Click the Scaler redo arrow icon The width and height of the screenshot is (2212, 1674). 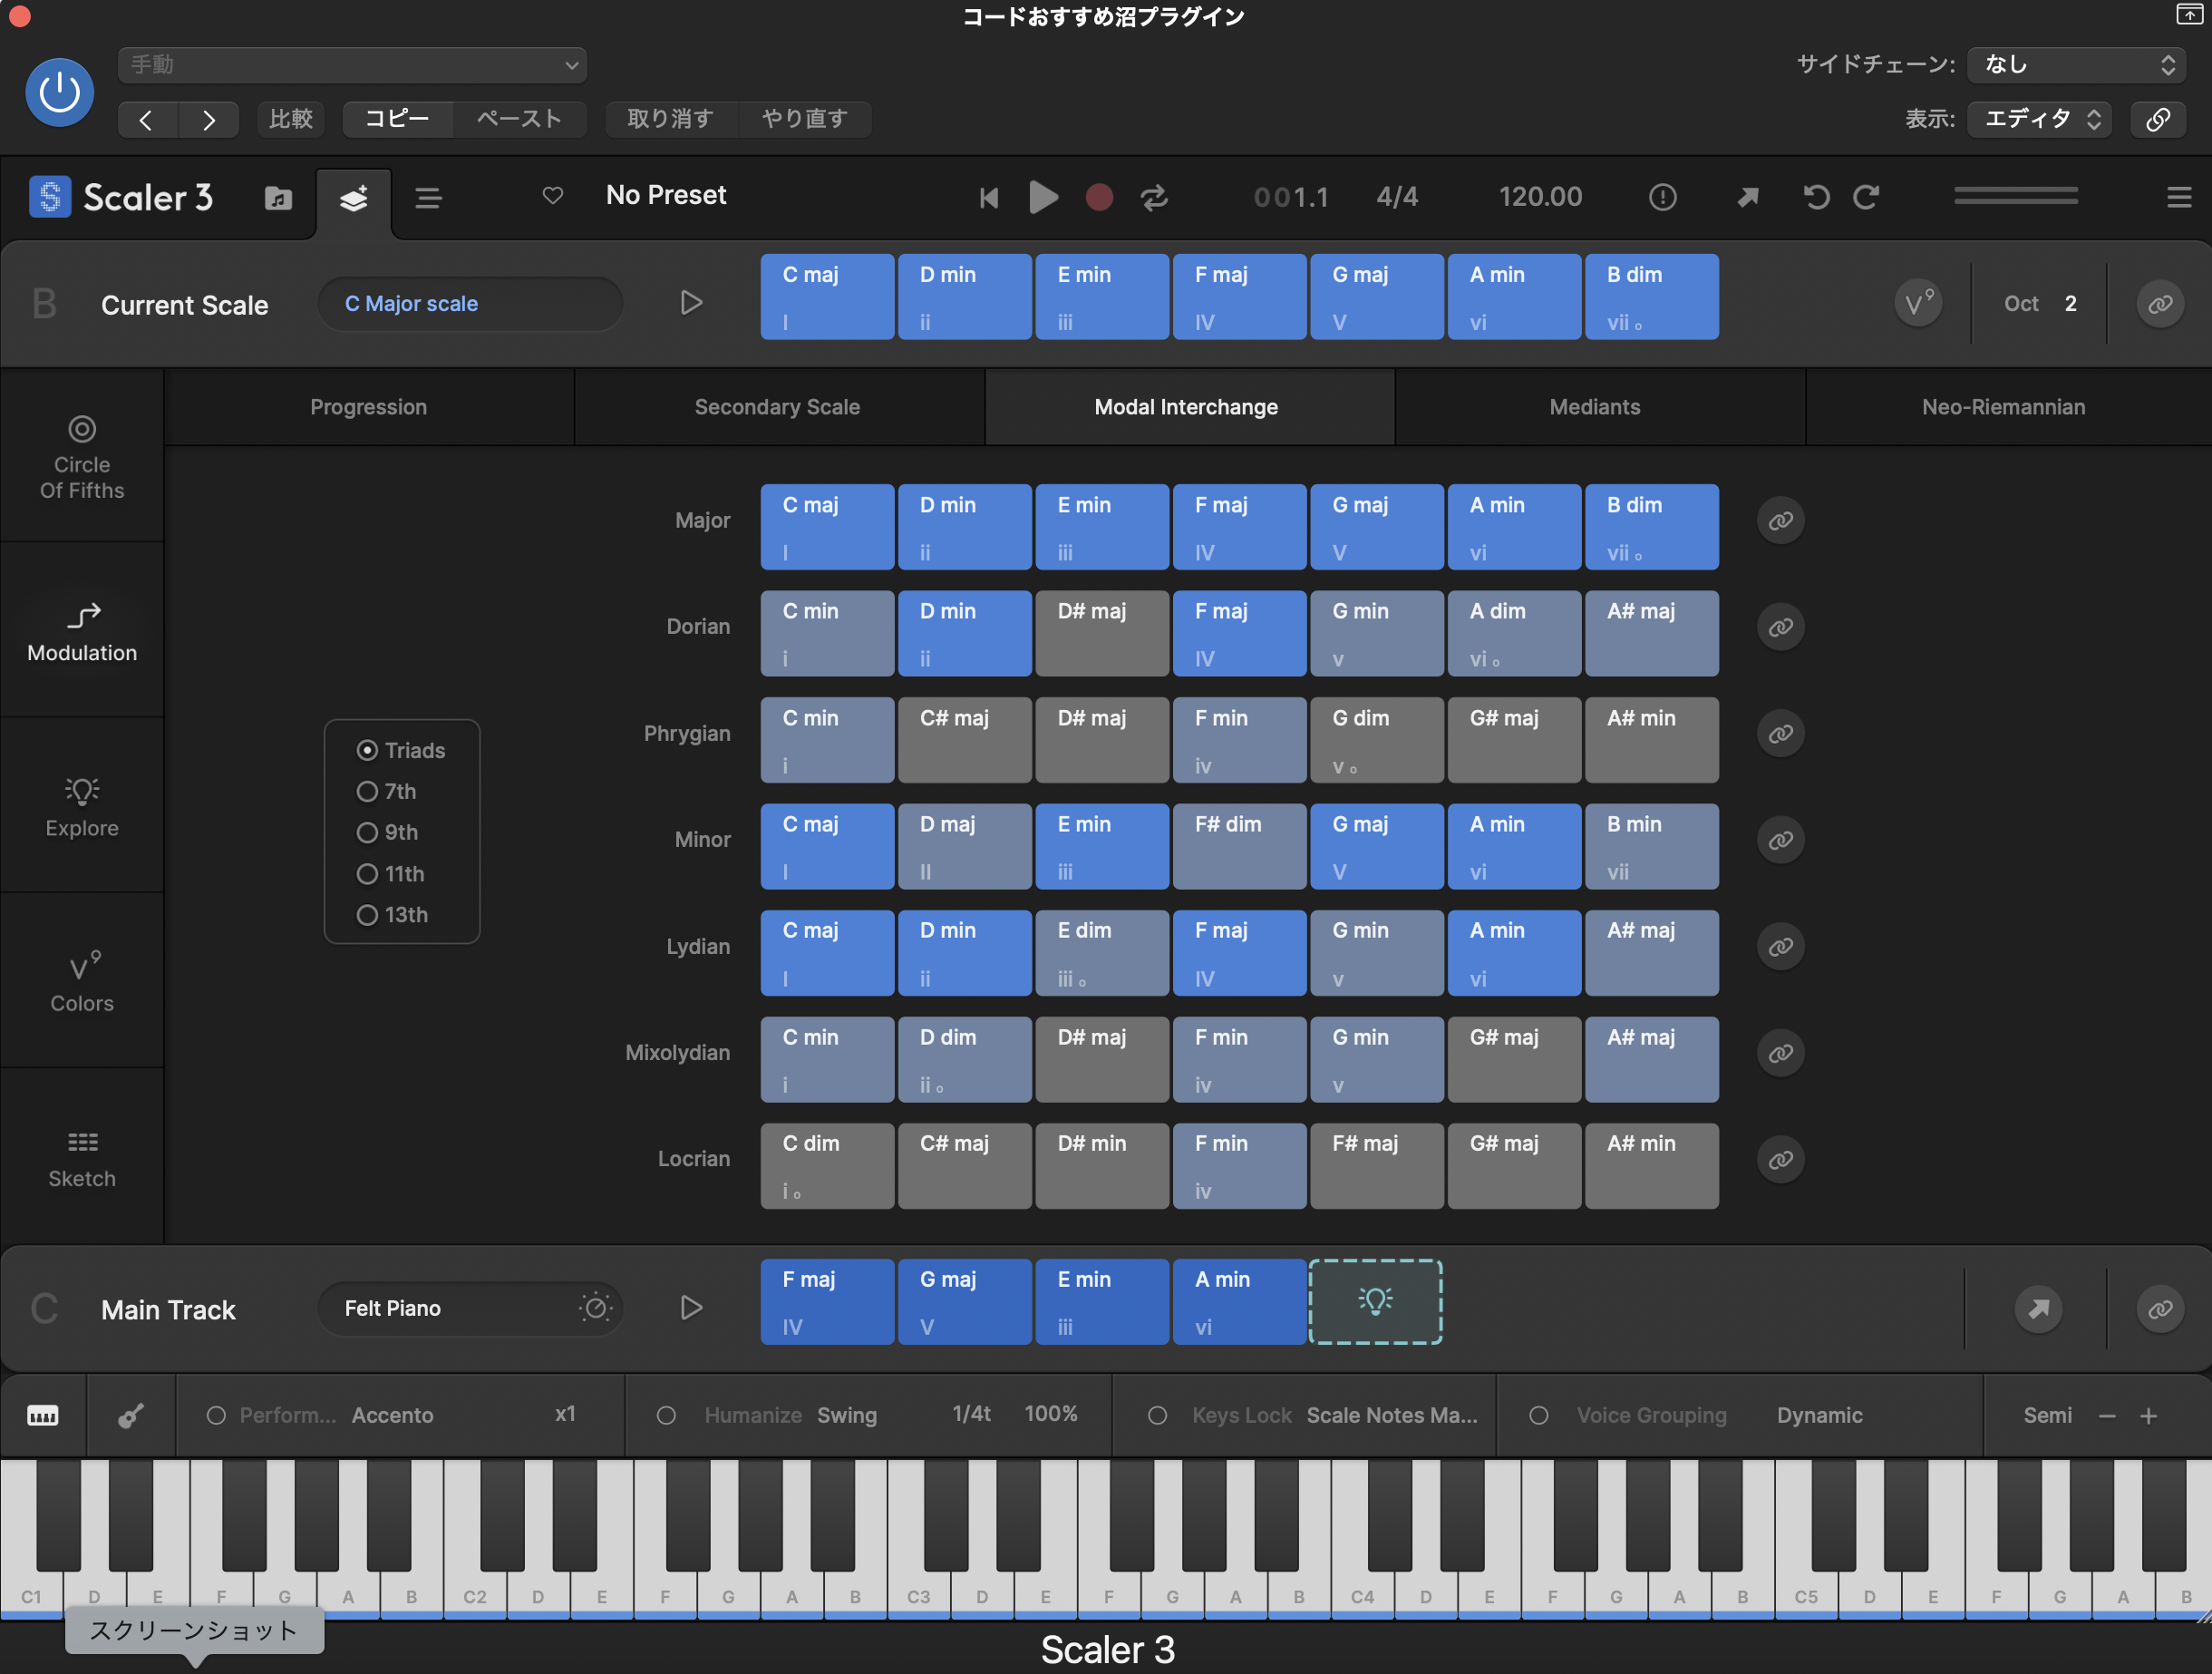(x=1866, y=197)
